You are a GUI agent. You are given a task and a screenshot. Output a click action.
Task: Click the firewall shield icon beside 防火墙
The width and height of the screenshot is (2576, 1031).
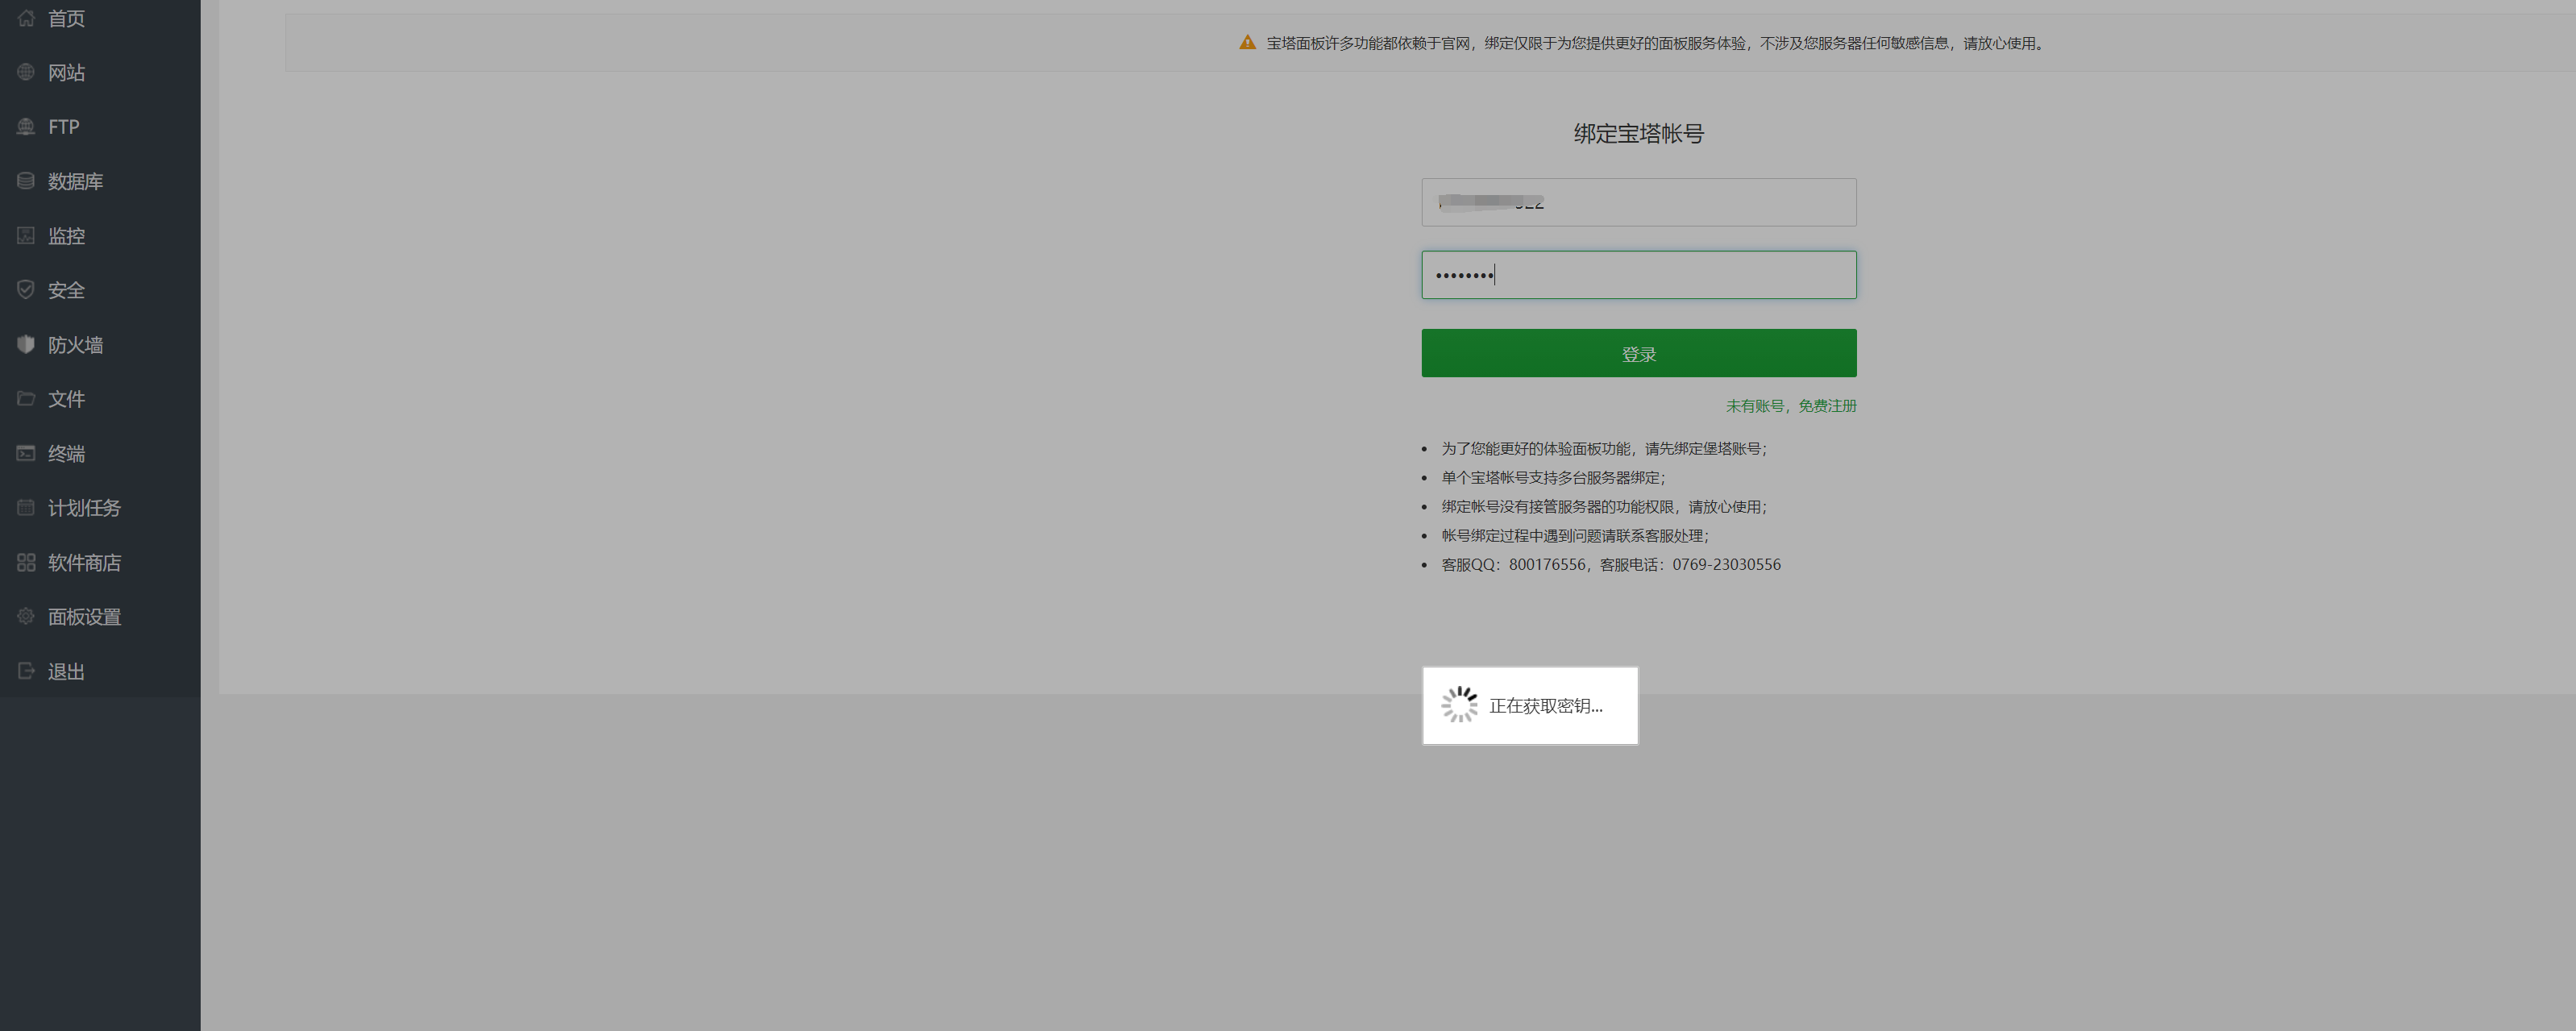point(26,344)
